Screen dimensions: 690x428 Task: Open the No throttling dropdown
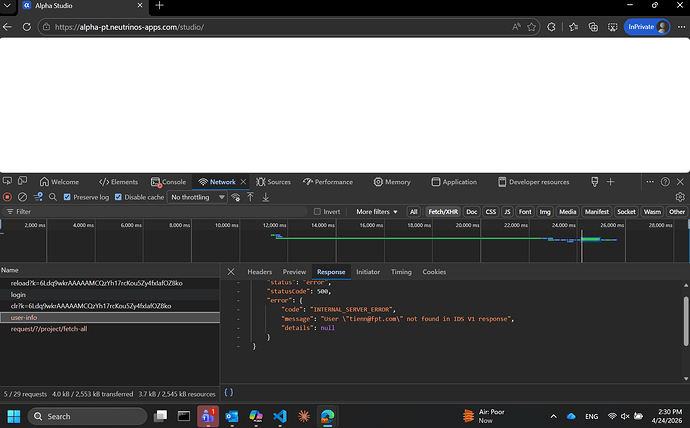[x=197, y=197]
